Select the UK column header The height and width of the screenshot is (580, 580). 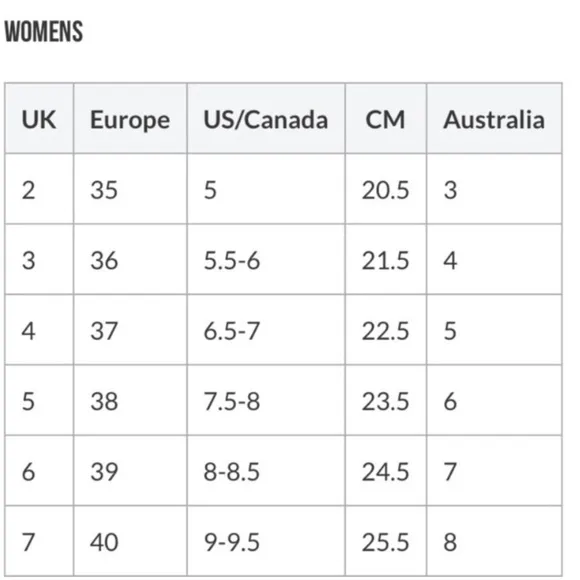tap(39, 118)
